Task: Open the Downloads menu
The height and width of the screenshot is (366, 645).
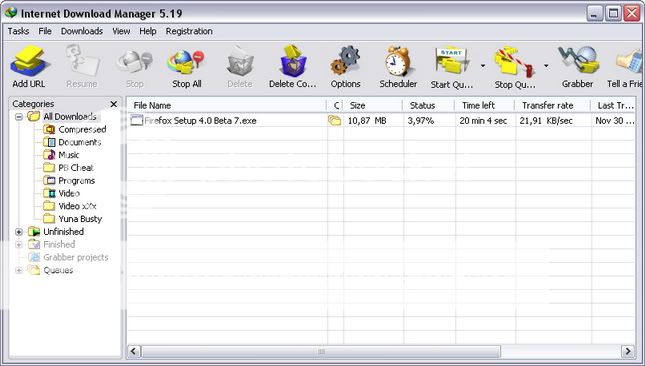Action: click(x=82, y=31)
